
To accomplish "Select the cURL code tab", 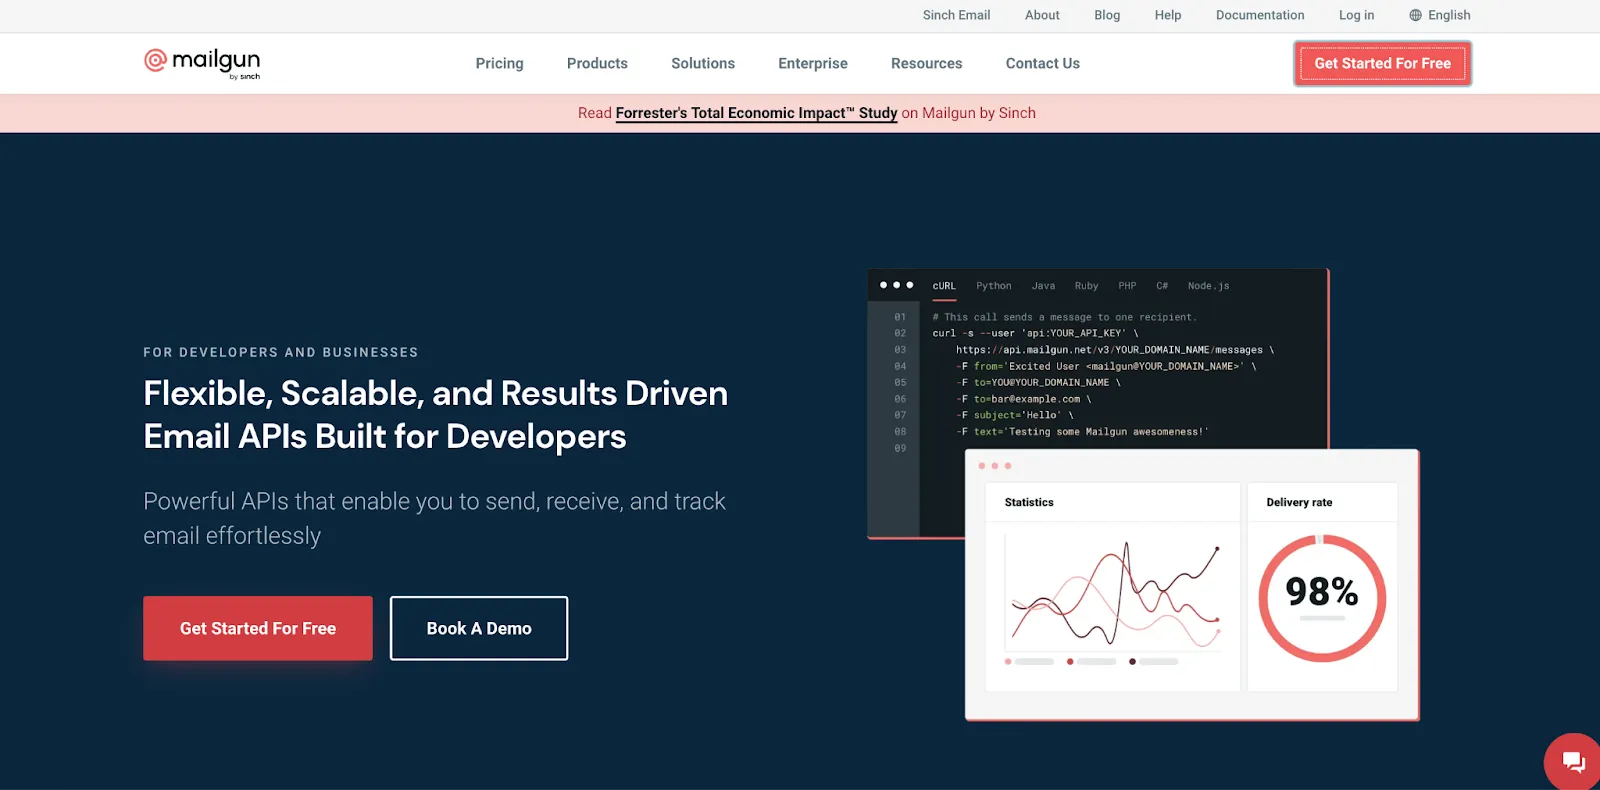I will click(x=944, y=286).
